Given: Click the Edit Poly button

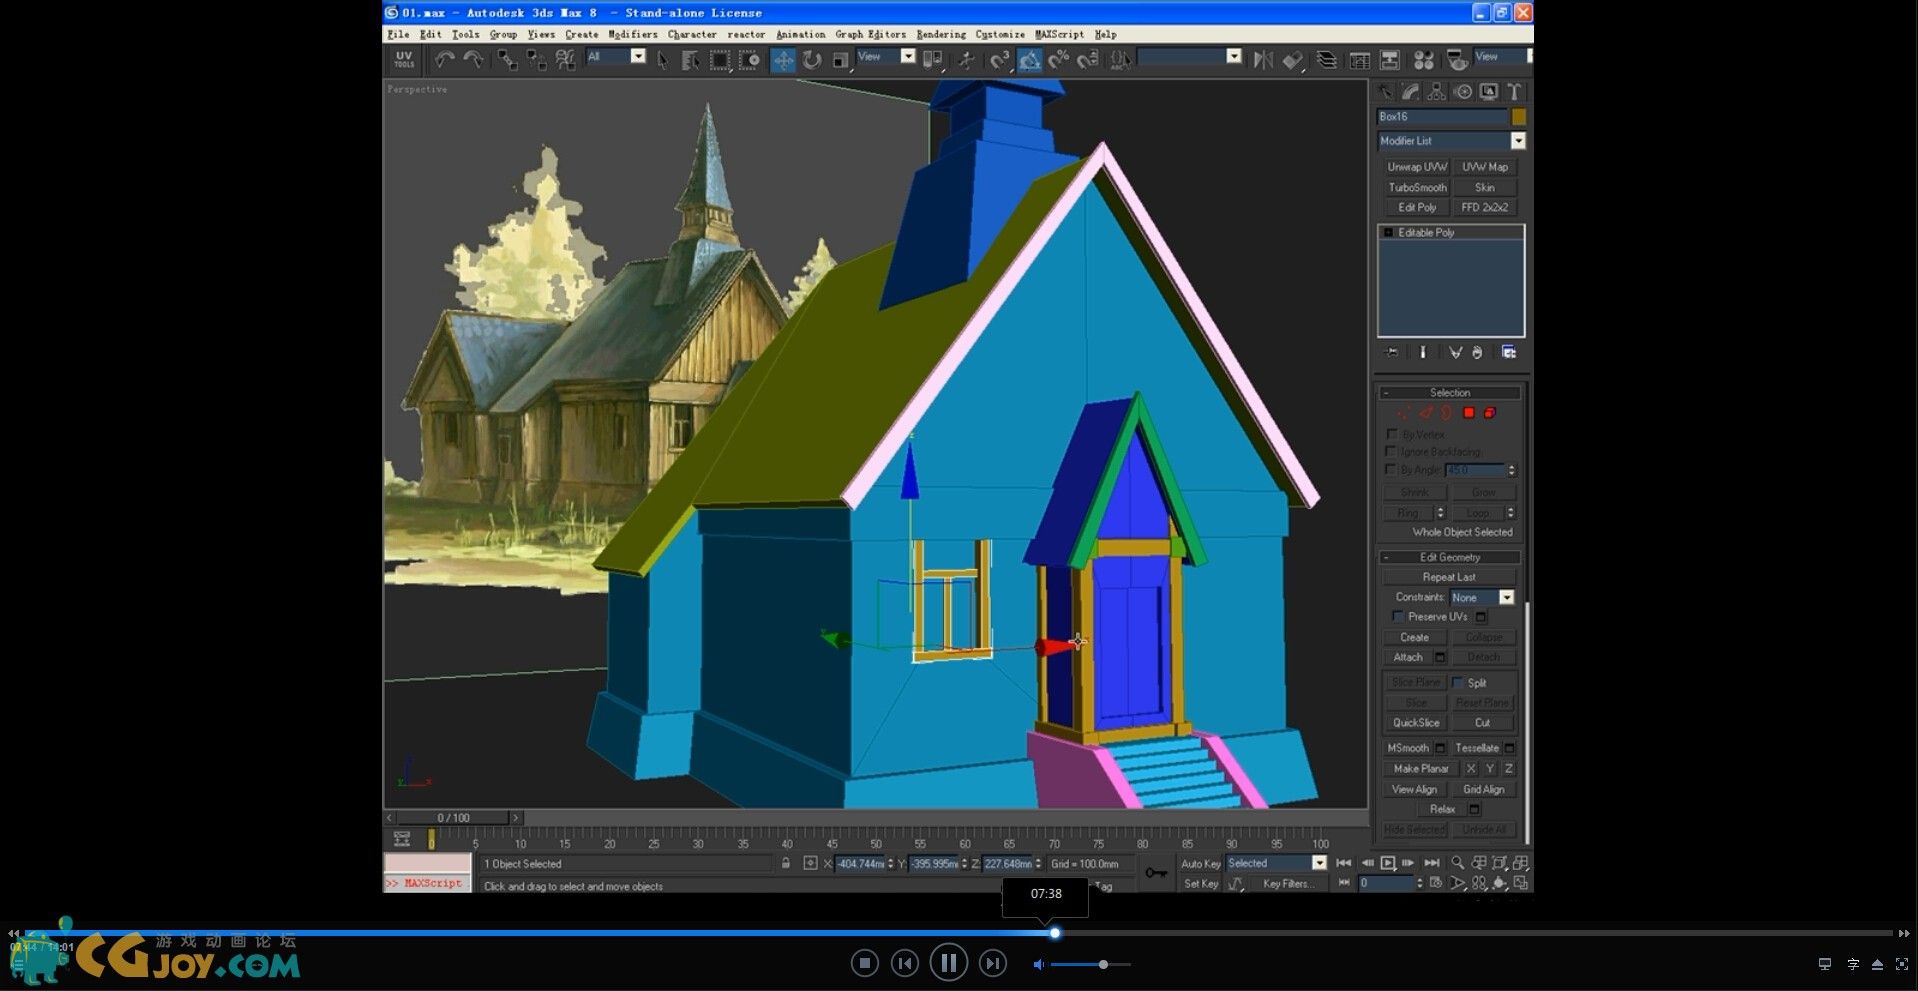Looking at the screenshot, I should point(1417,207).
